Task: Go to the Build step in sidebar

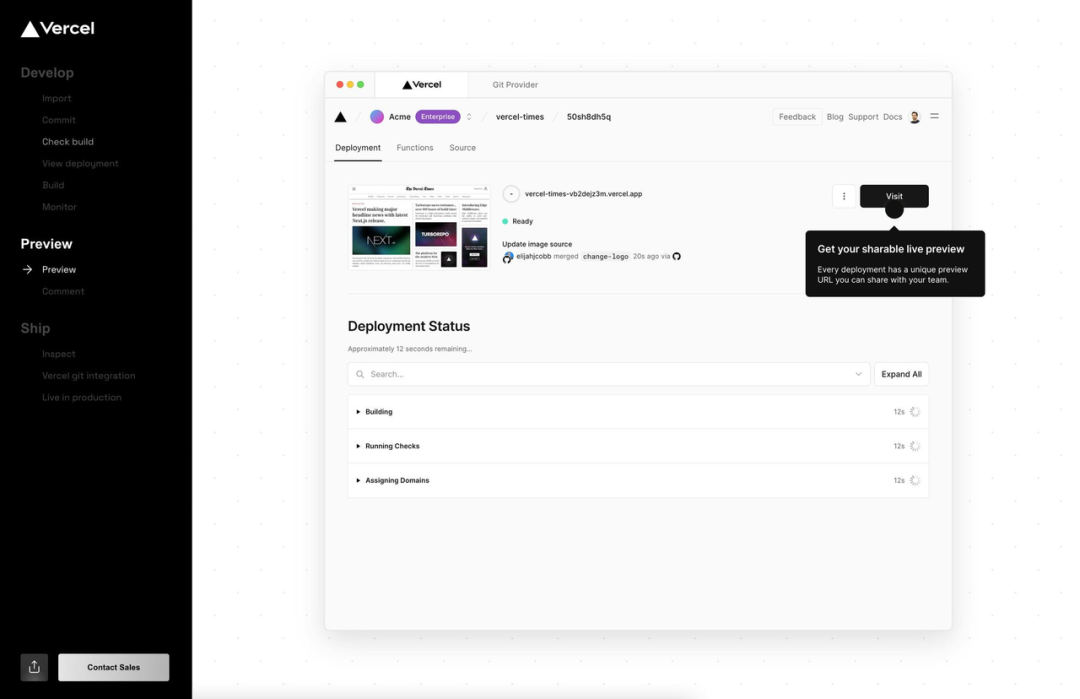Action: click(53, 185)
